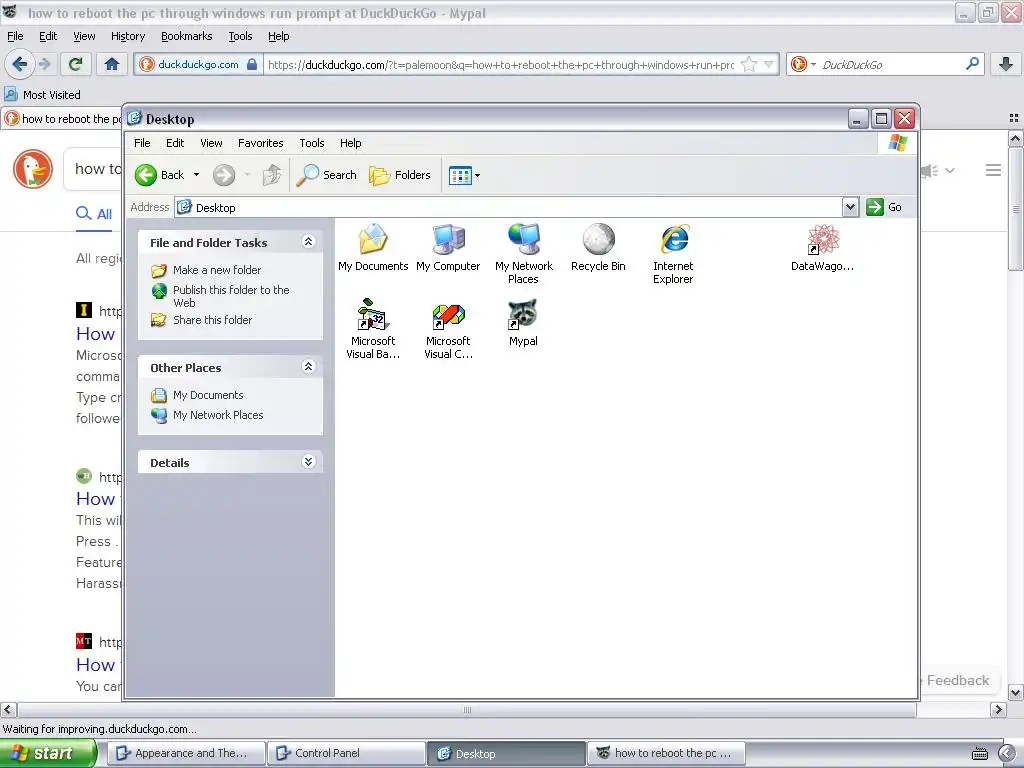1024x768 pixels.
Task: Open Search in Explorer toolbar
Action: point(326,175)
